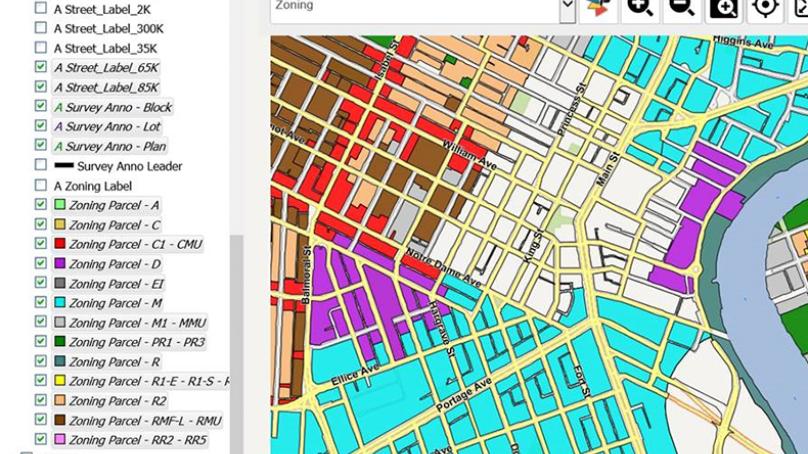808x454 pixels.
Task: Uncheck Zoning Parcel - M1 - MMU checkbox
Action: [x=41, y=322]
